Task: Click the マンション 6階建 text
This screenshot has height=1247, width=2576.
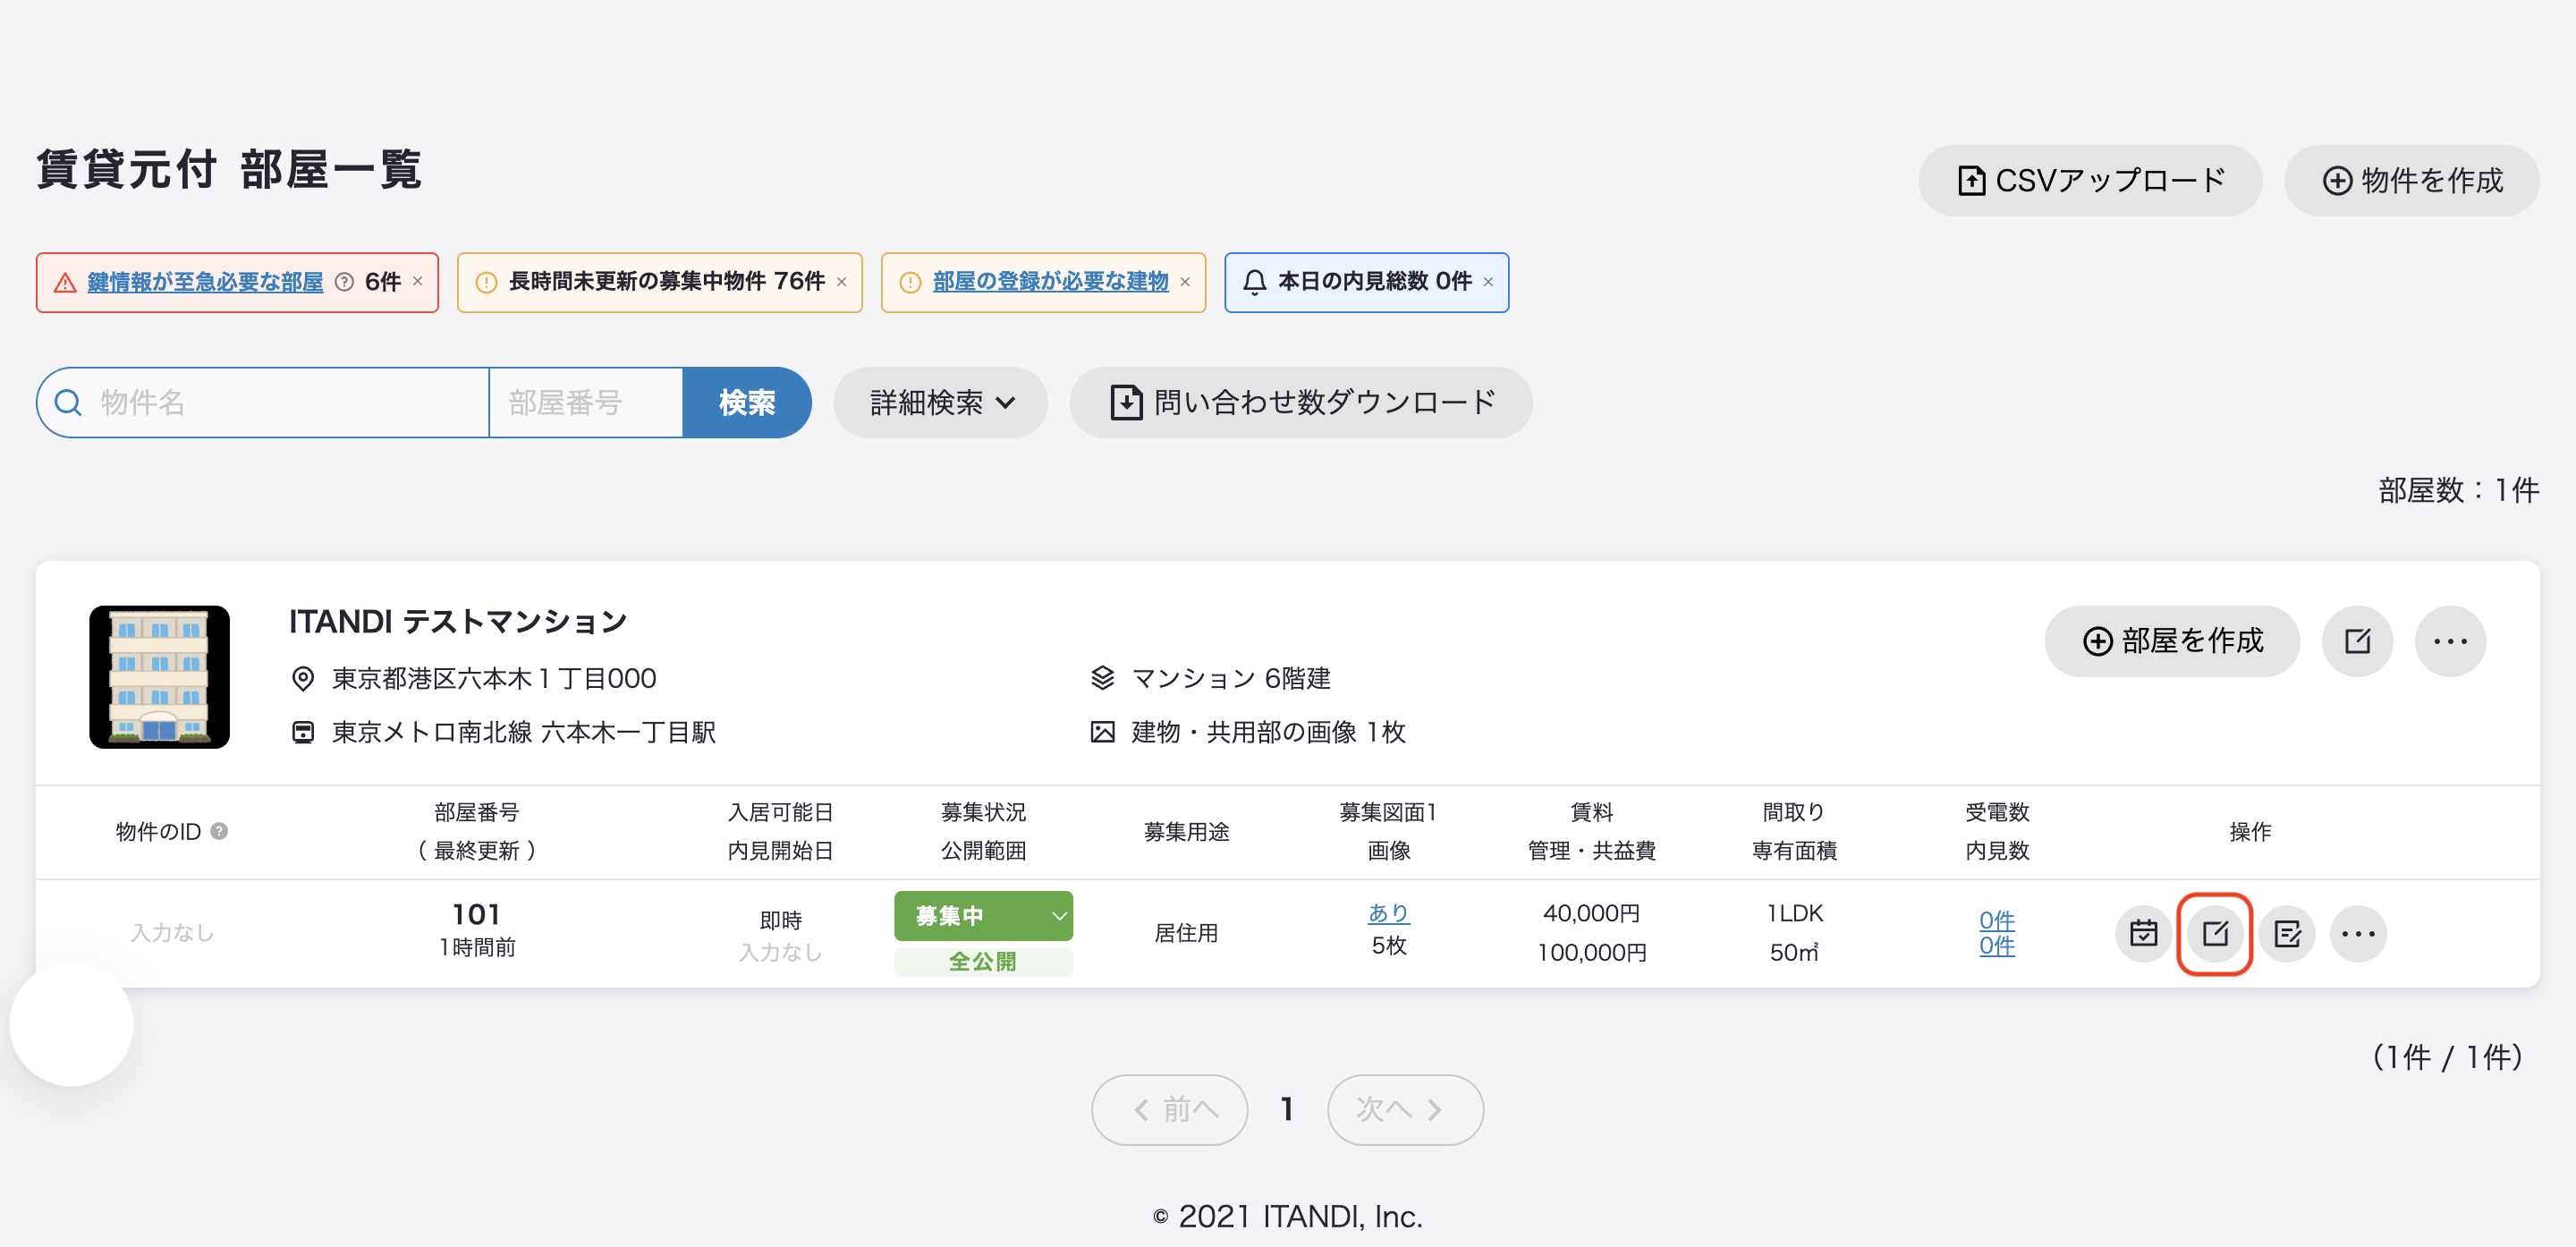Action: tap(1230, 679)
